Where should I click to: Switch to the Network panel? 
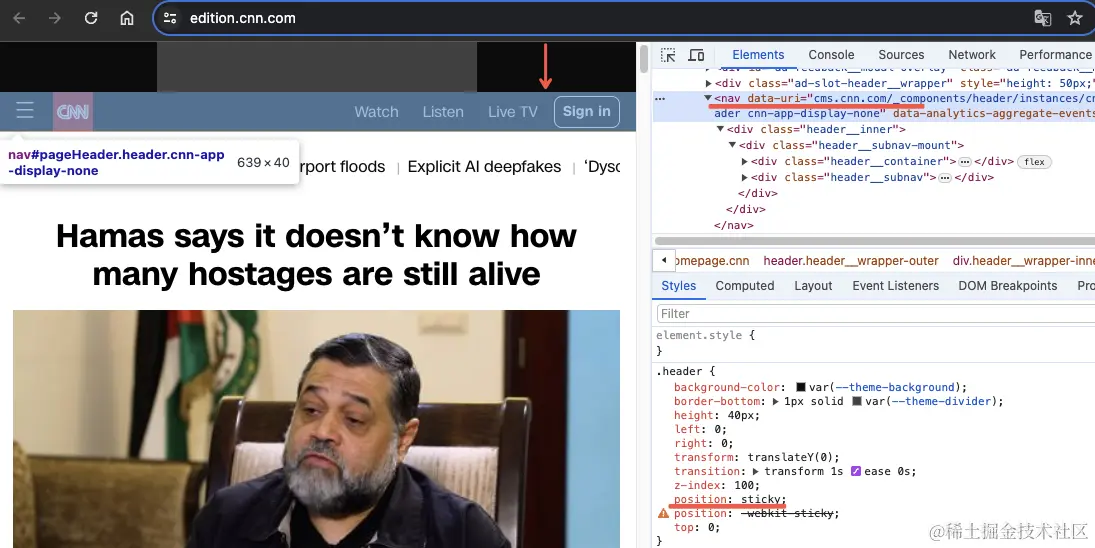pyautogui.click(x=972, y=55)
